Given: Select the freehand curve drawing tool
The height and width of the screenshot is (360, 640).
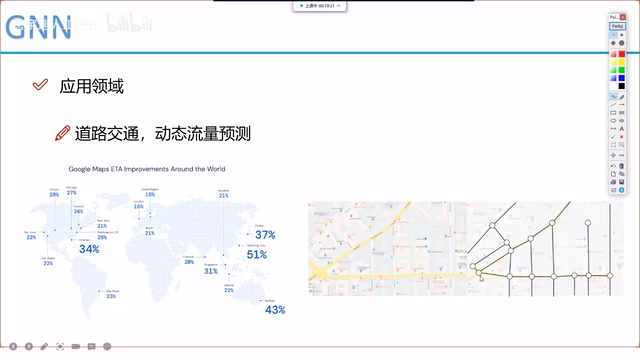Looking at the screenshot, I should (x=613, y=97).
